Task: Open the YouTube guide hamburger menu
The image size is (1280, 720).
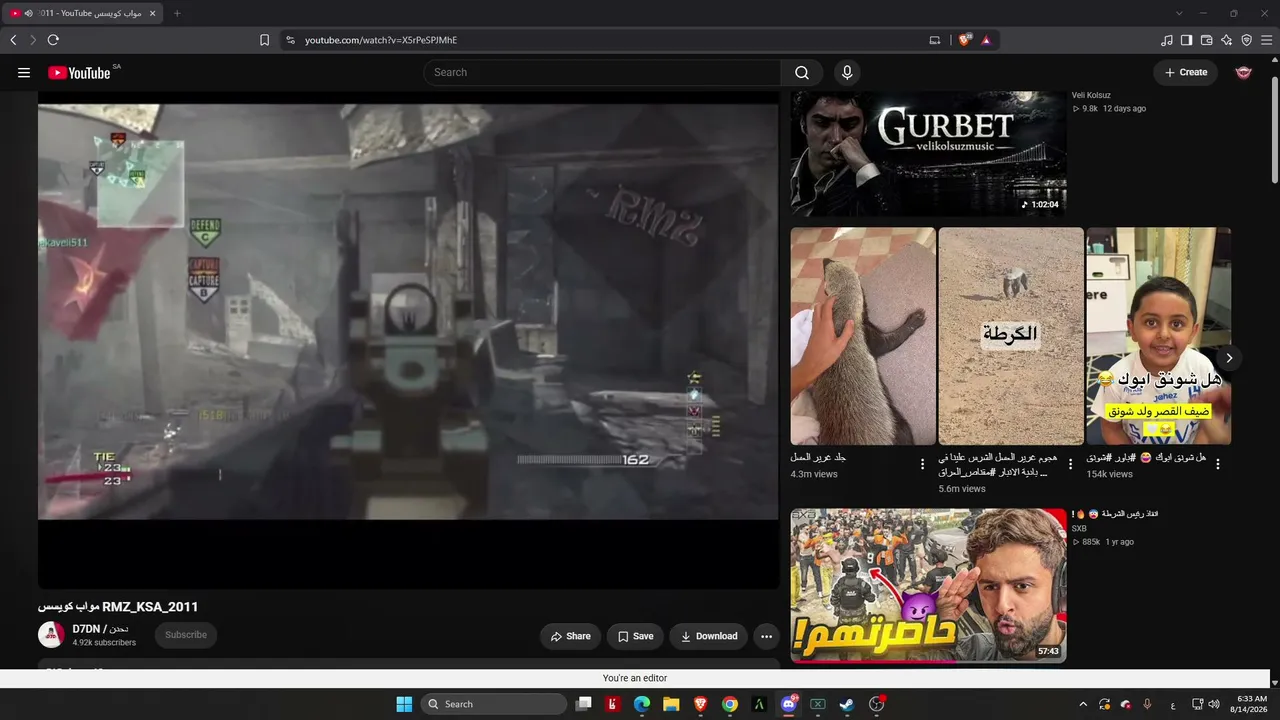Action: (24, 72)
